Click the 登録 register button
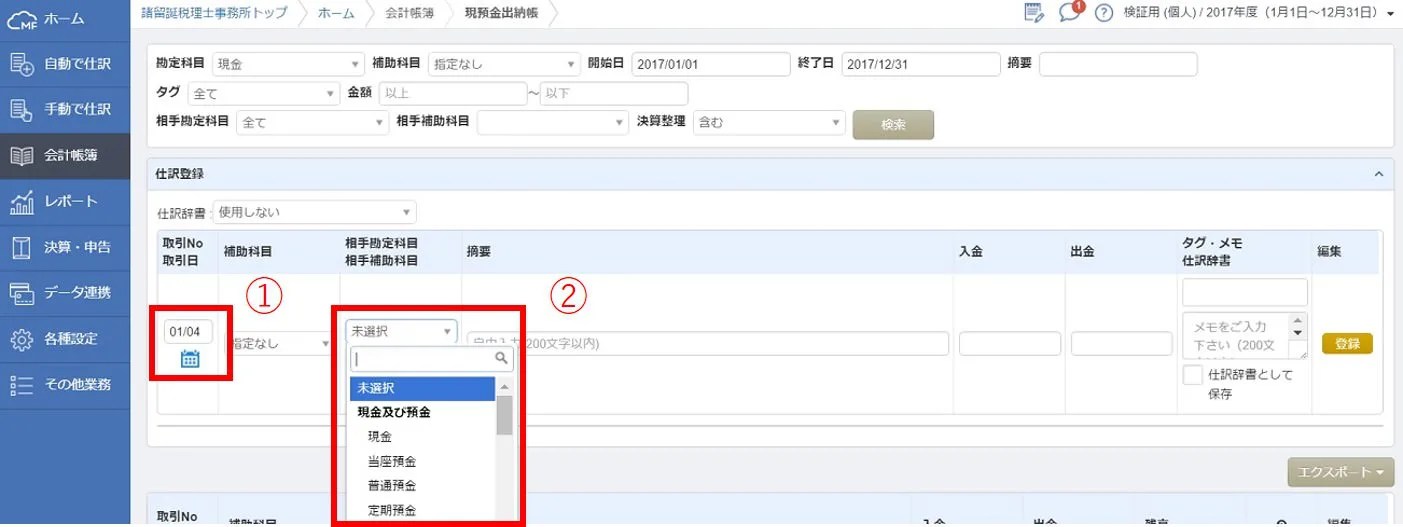The width and height of the screenshot is (1403, 527). 1347,344
